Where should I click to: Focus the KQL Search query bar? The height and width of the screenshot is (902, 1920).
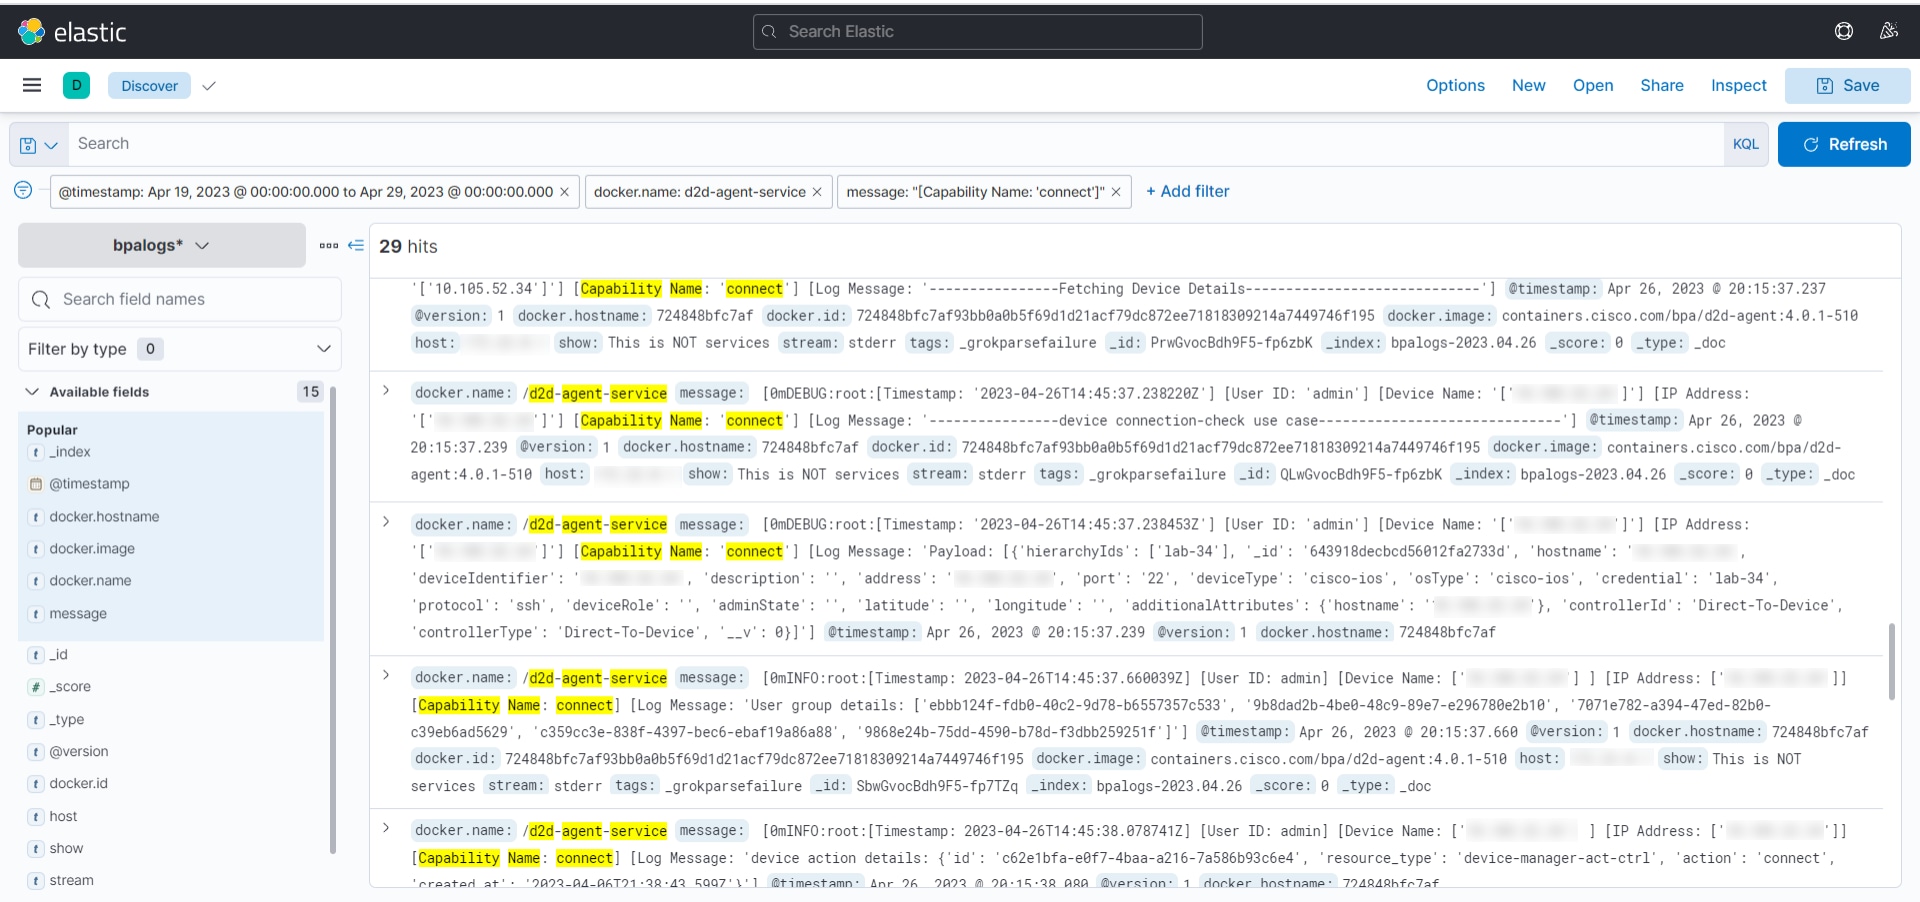896,144
